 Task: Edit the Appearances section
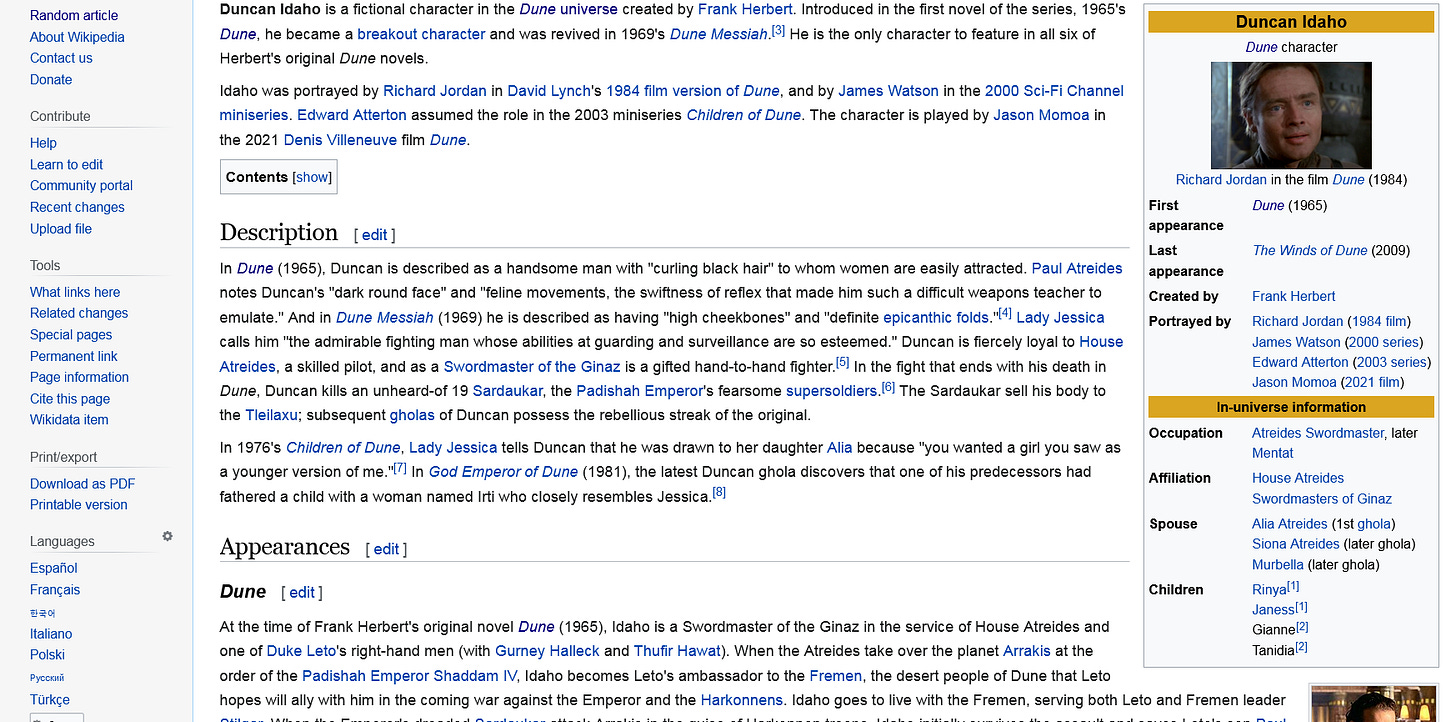386,549
